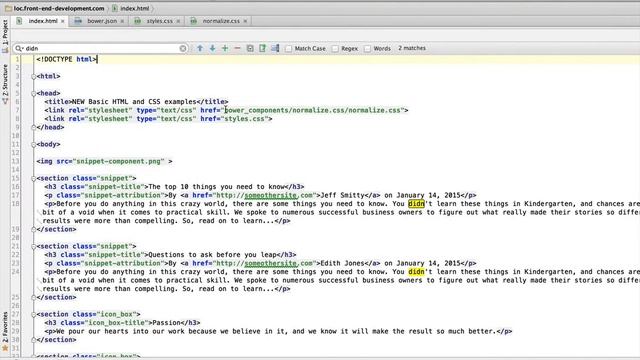This screenshot has width=640, height=360.
Task: Click normalize.css href path on line 7
Action: (313, 110)
